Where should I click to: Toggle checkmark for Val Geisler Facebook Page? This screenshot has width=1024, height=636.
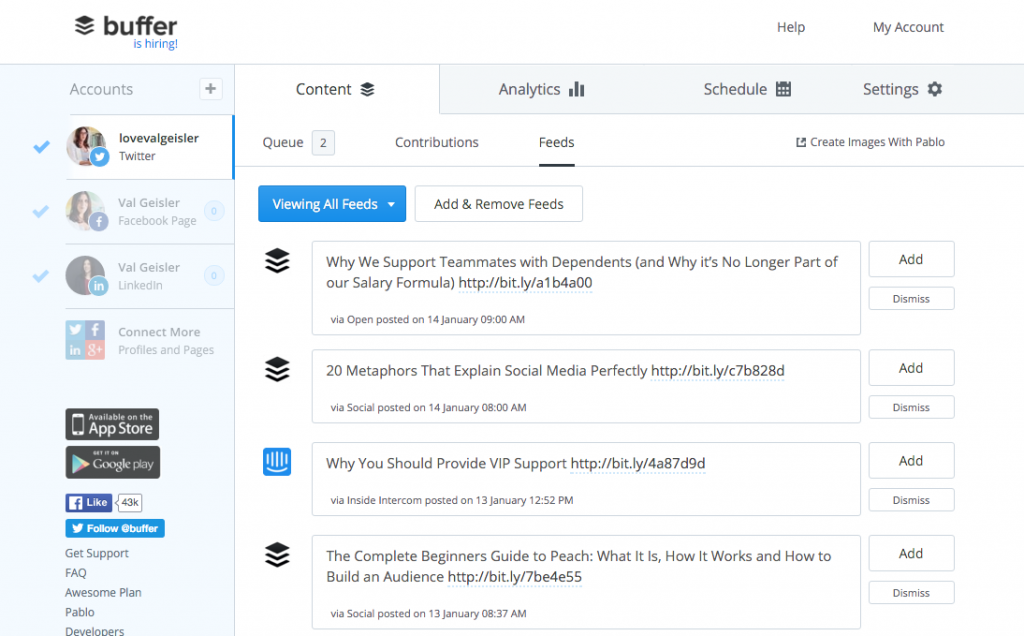point(40,212)
